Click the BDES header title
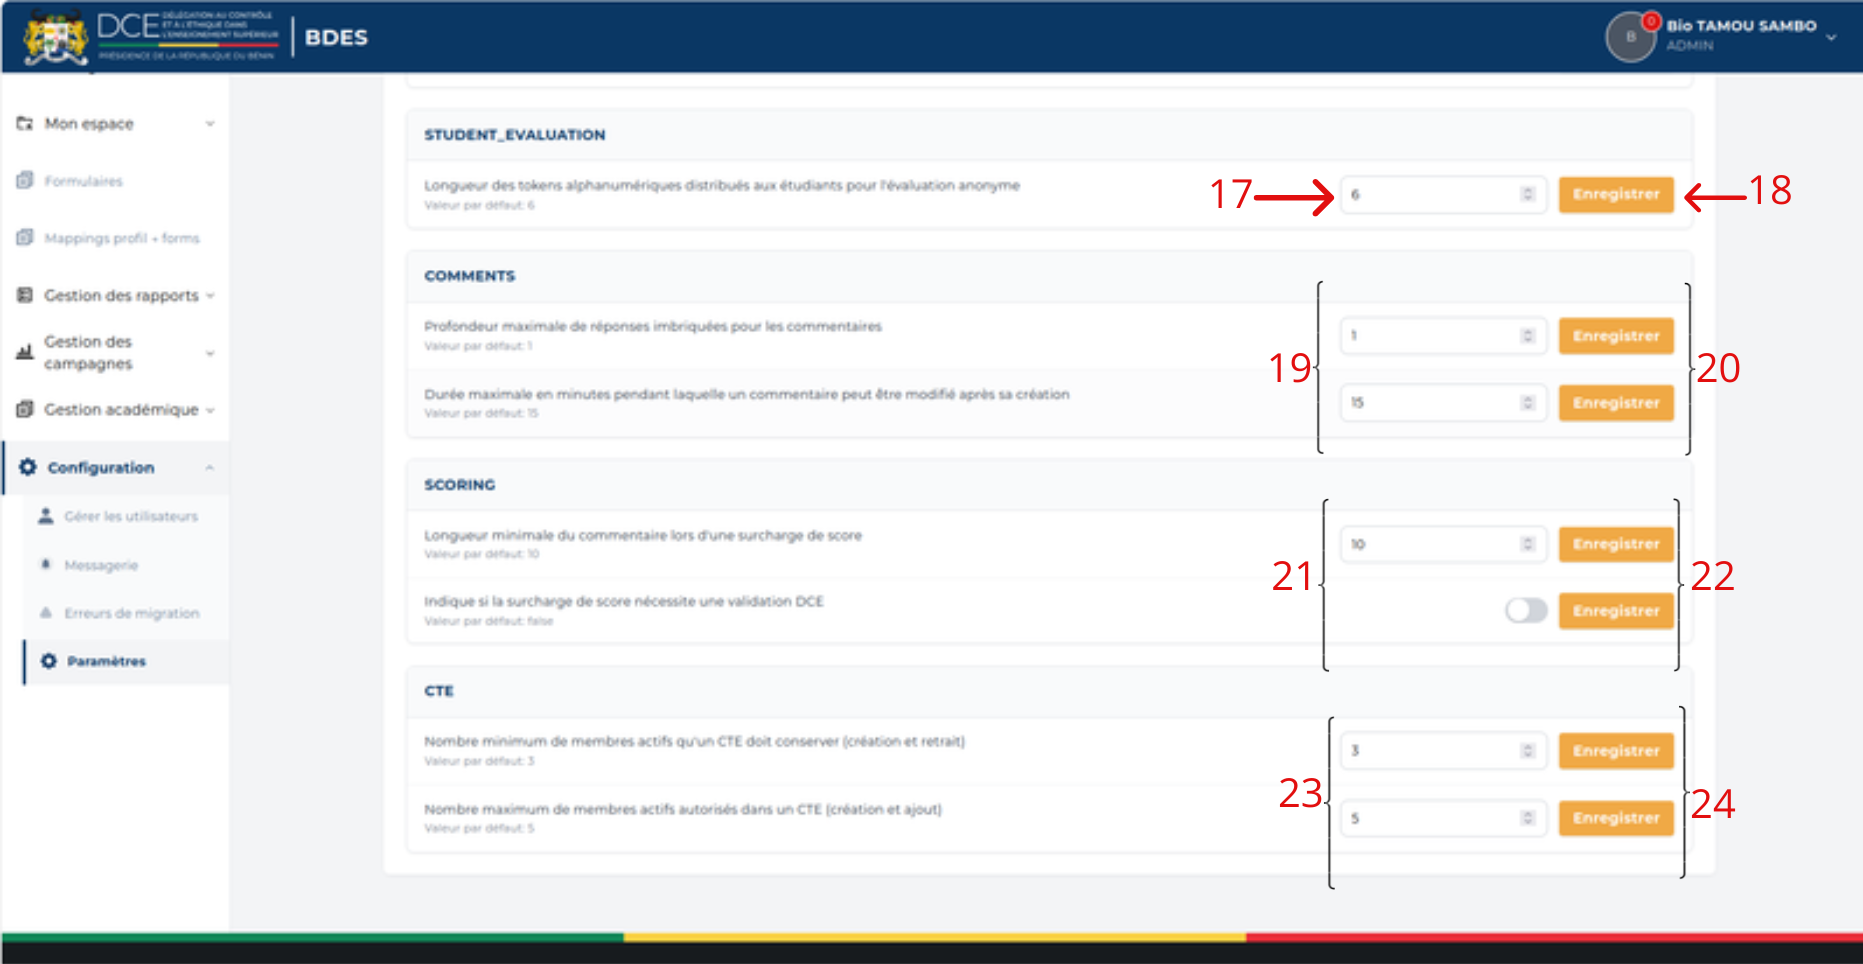Image resolution: width=1863 pixels, height=964 pixels. click(x=336, y=37)
